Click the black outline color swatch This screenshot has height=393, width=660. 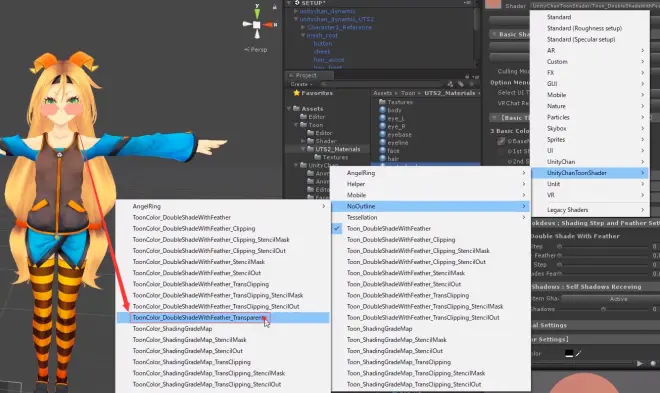(569, 353)
